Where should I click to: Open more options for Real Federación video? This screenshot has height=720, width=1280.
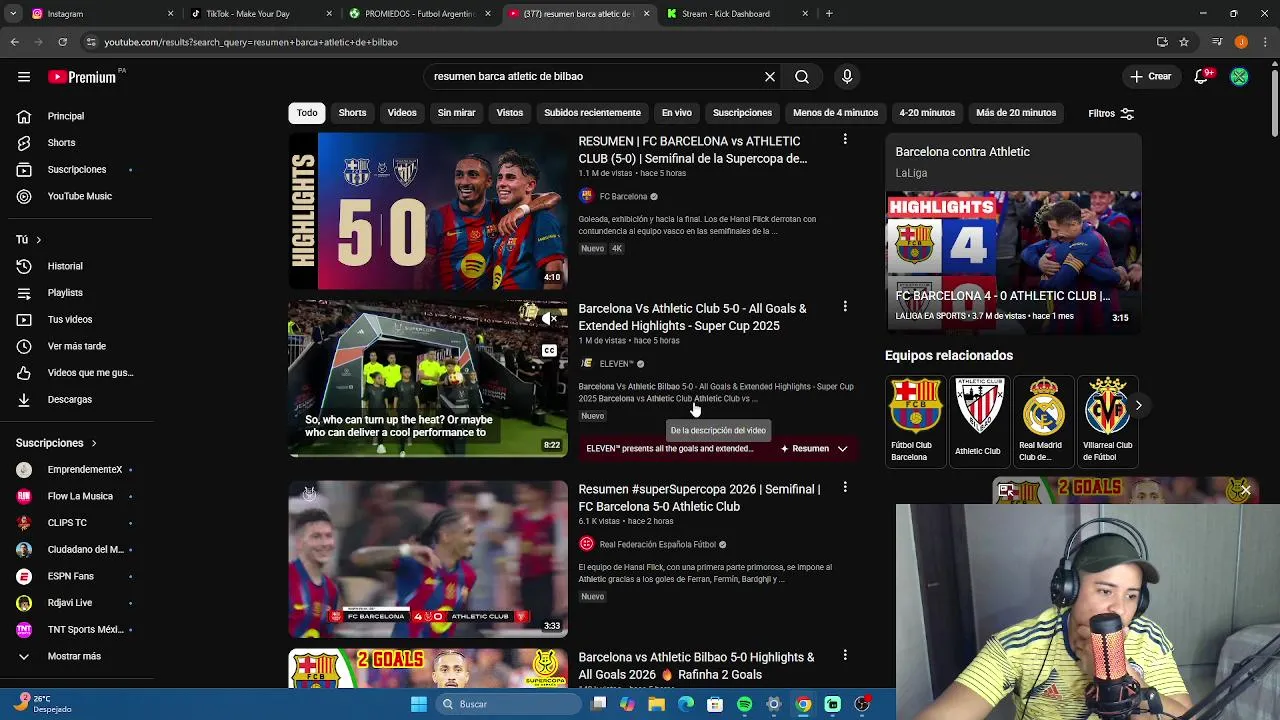tap(845, 488)
